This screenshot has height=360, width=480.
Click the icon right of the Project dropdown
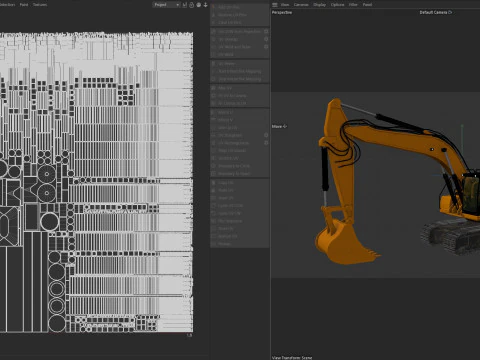click(x=185, y=5)
